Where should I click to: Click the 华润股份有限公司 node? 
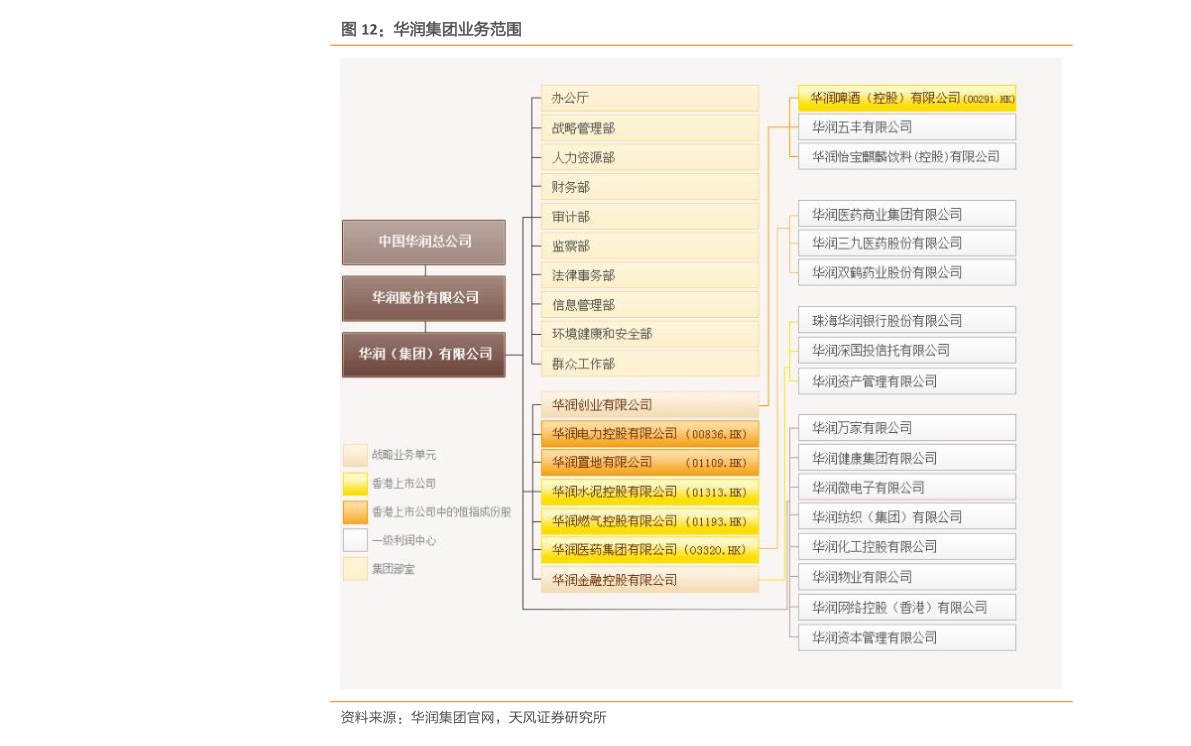point(423,298)
